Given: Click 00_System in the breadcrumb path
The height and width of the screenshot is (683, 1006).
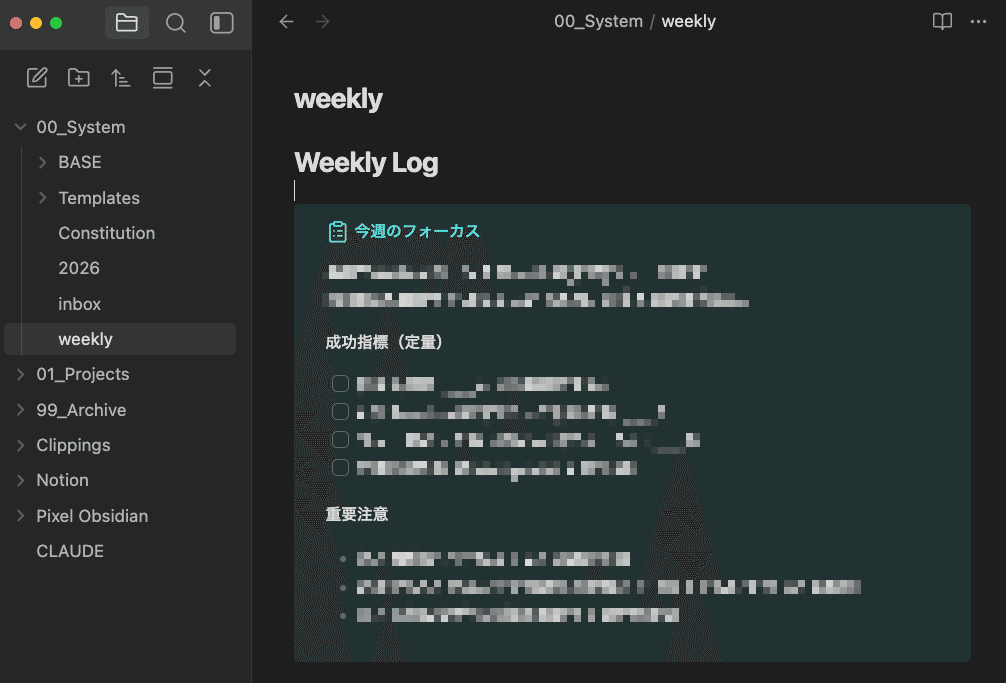Looking at the screenshot, I should [598, 22].
